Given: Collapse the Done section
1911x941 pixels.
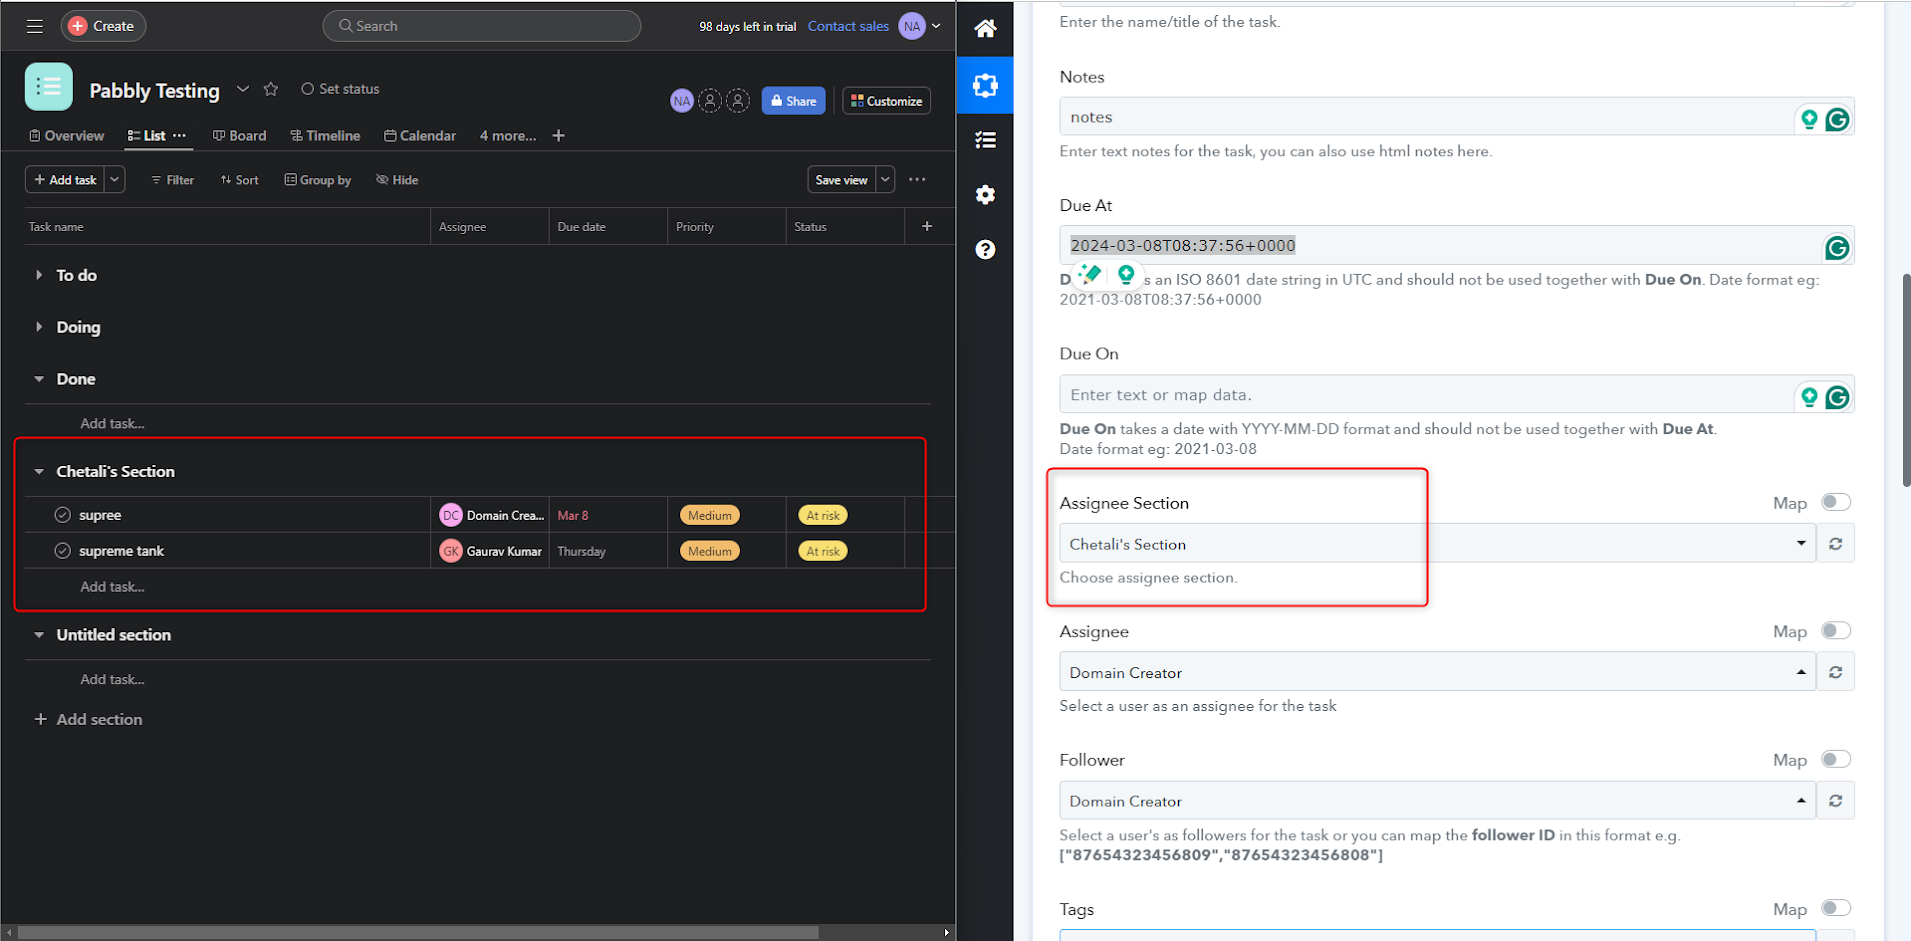Looking at the screenshot, I should tap(39, 379).
